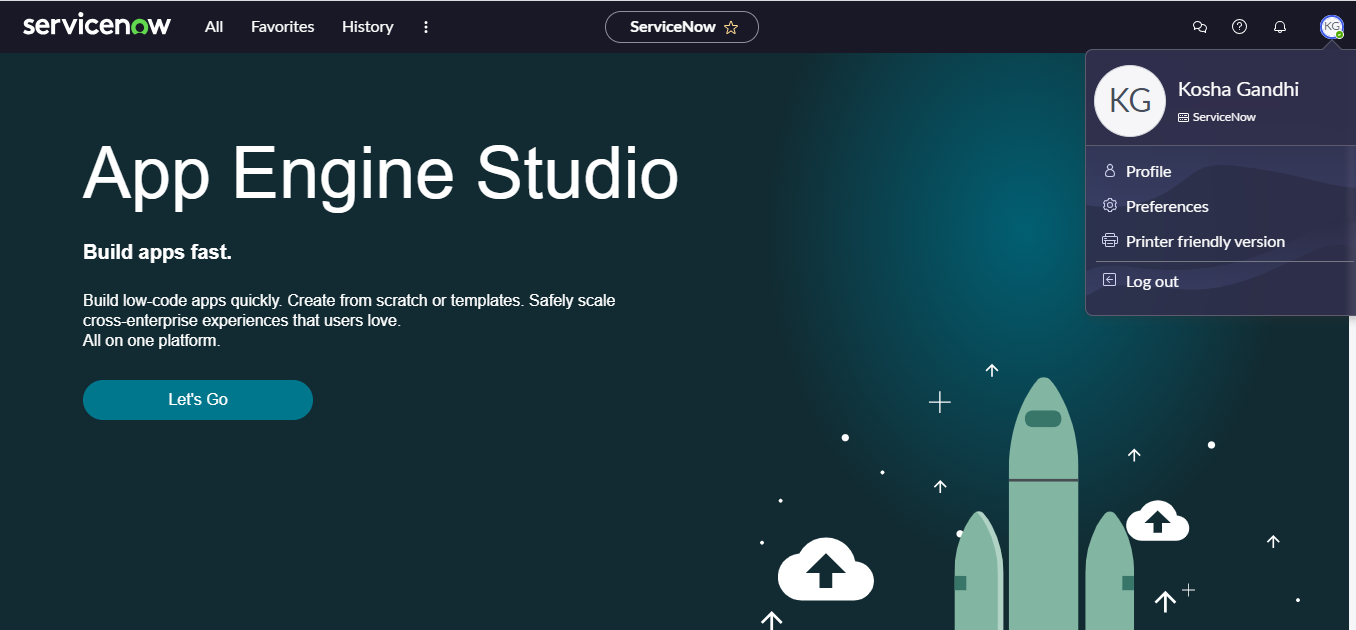Click the ServiceNow company label under user name
The image size is (1356, 630).
[1217, 117]
